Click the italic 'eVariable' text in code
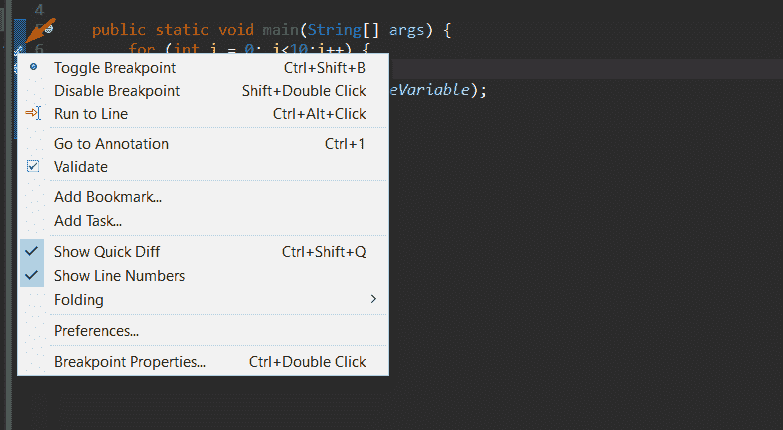The image size is (783, 430). [429, 90]
